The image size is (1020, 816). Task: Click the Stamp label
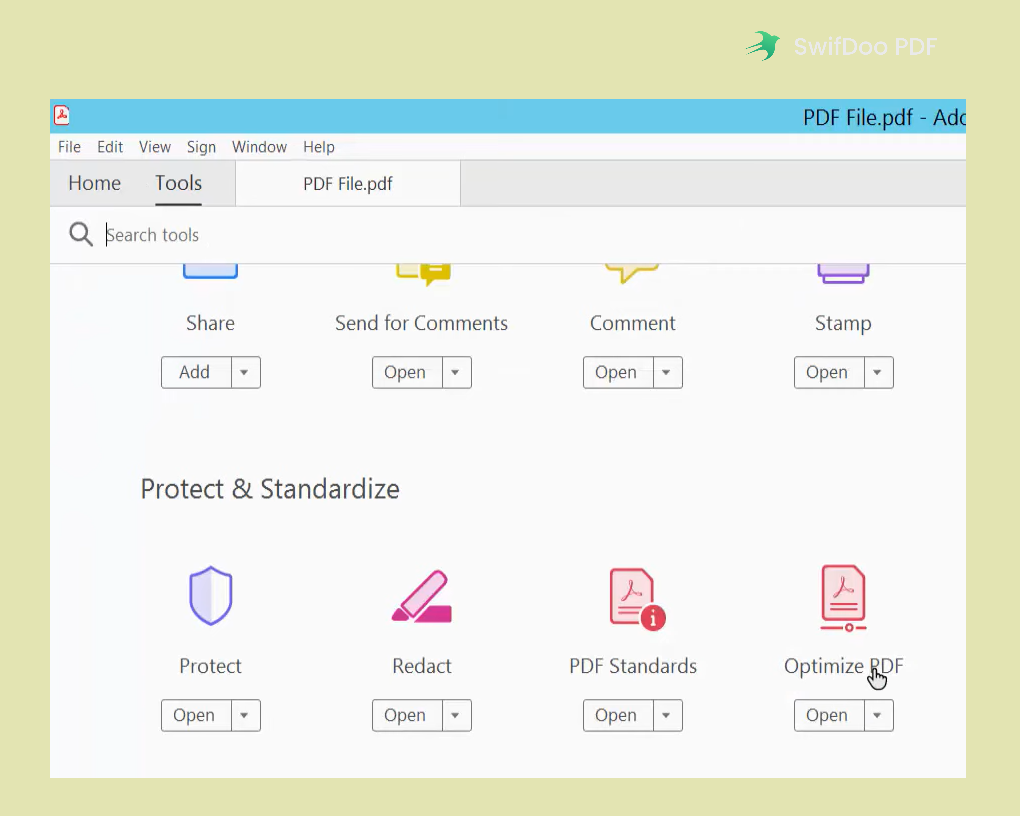[843, 323]
